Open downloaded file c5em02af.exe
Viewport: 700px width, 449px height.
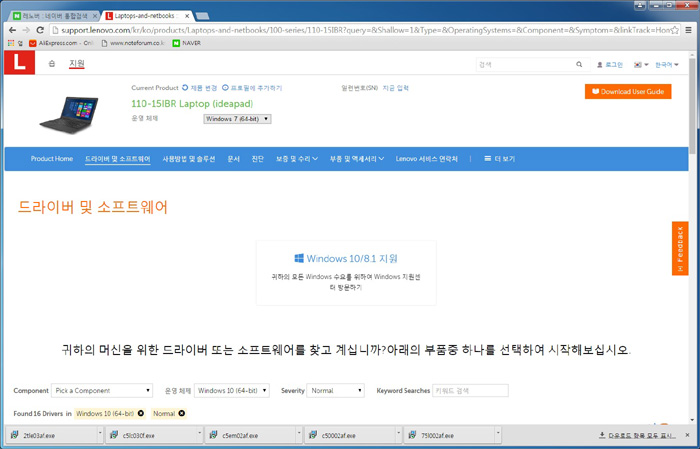click(251, 435)
